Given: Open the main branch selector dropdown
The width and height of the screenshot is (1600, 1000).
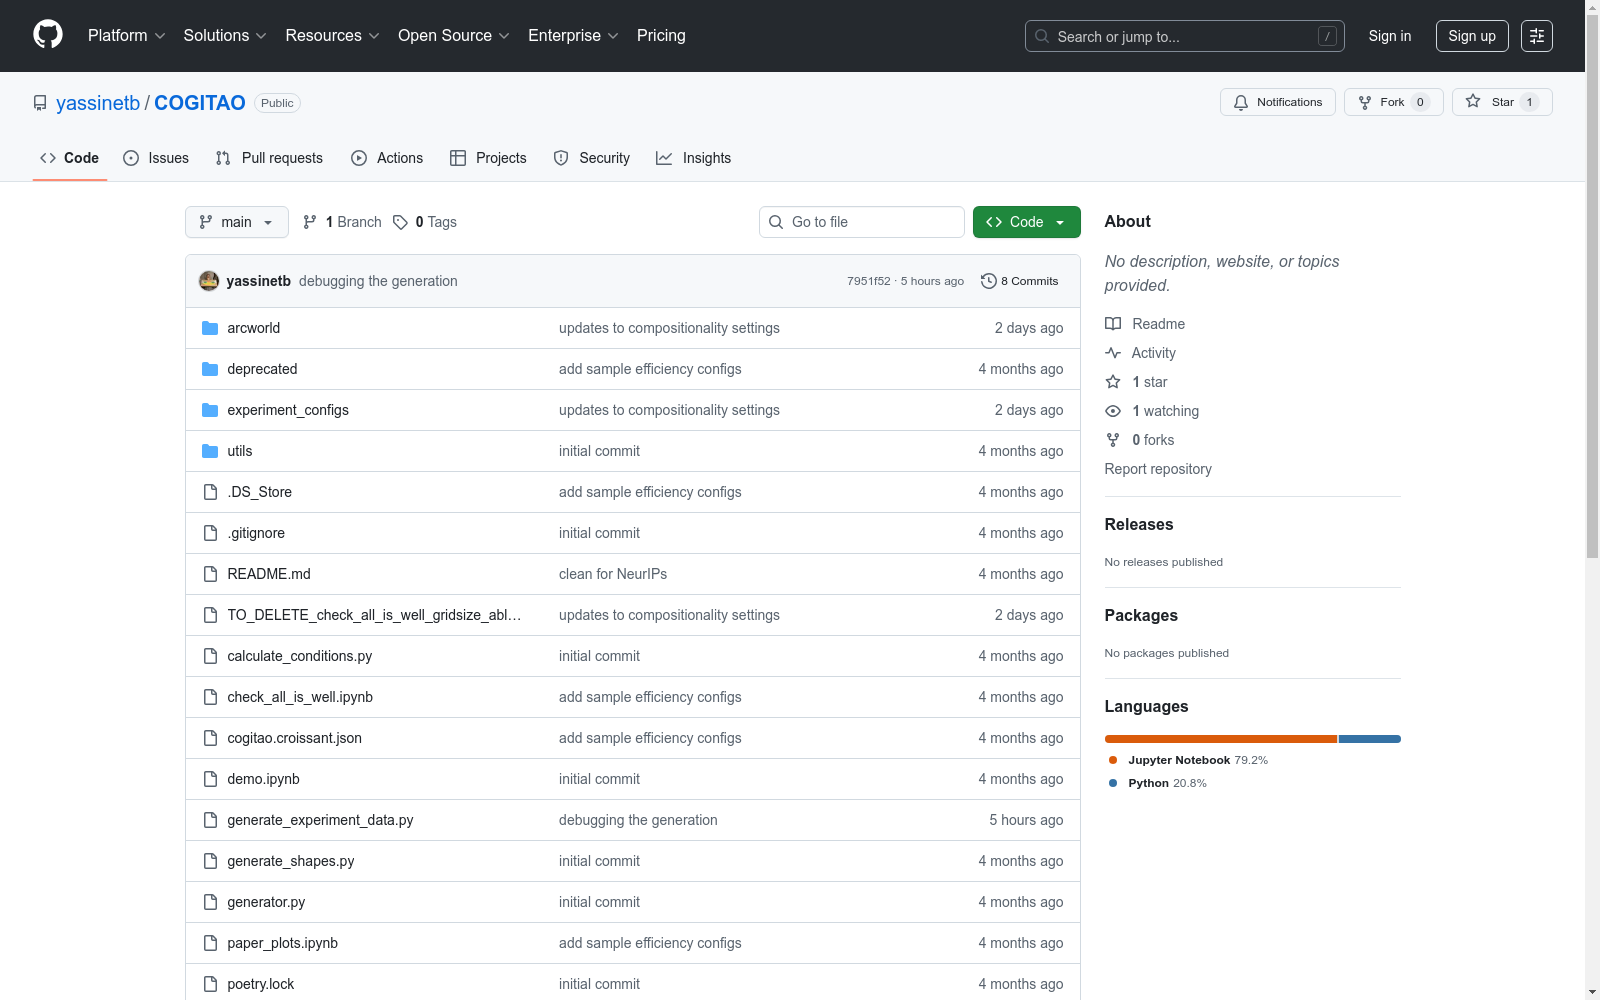Looking at the screenshot, I should [x=237, y=222].
